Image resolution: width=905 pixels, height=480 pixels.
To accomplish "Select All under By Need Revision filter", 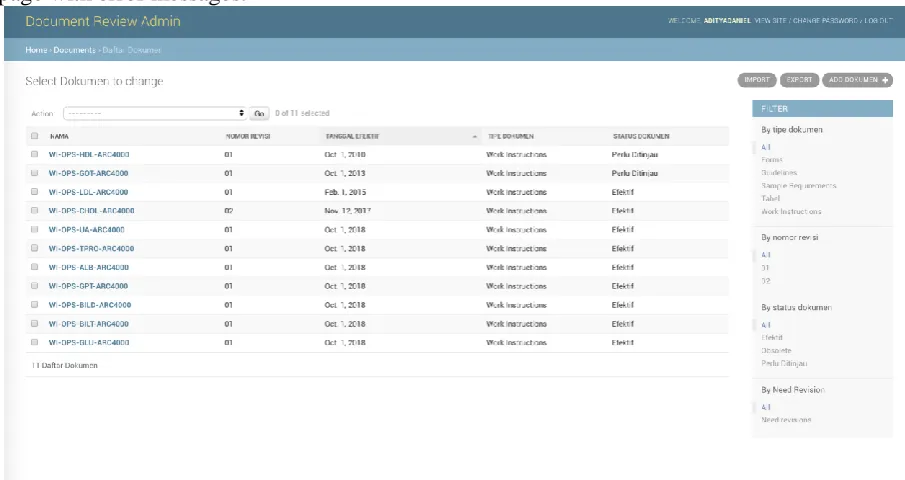I will (766, 407).
